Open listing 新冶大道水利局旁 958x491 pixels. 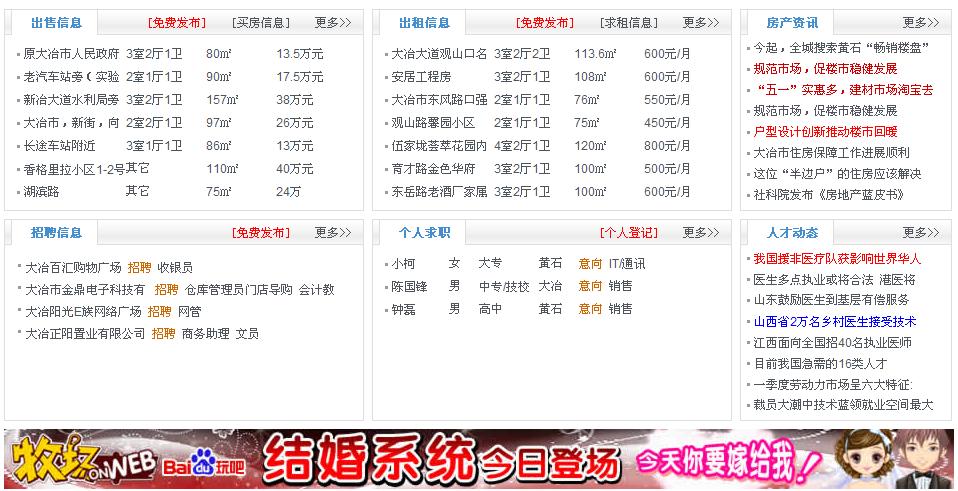point(71,100)
